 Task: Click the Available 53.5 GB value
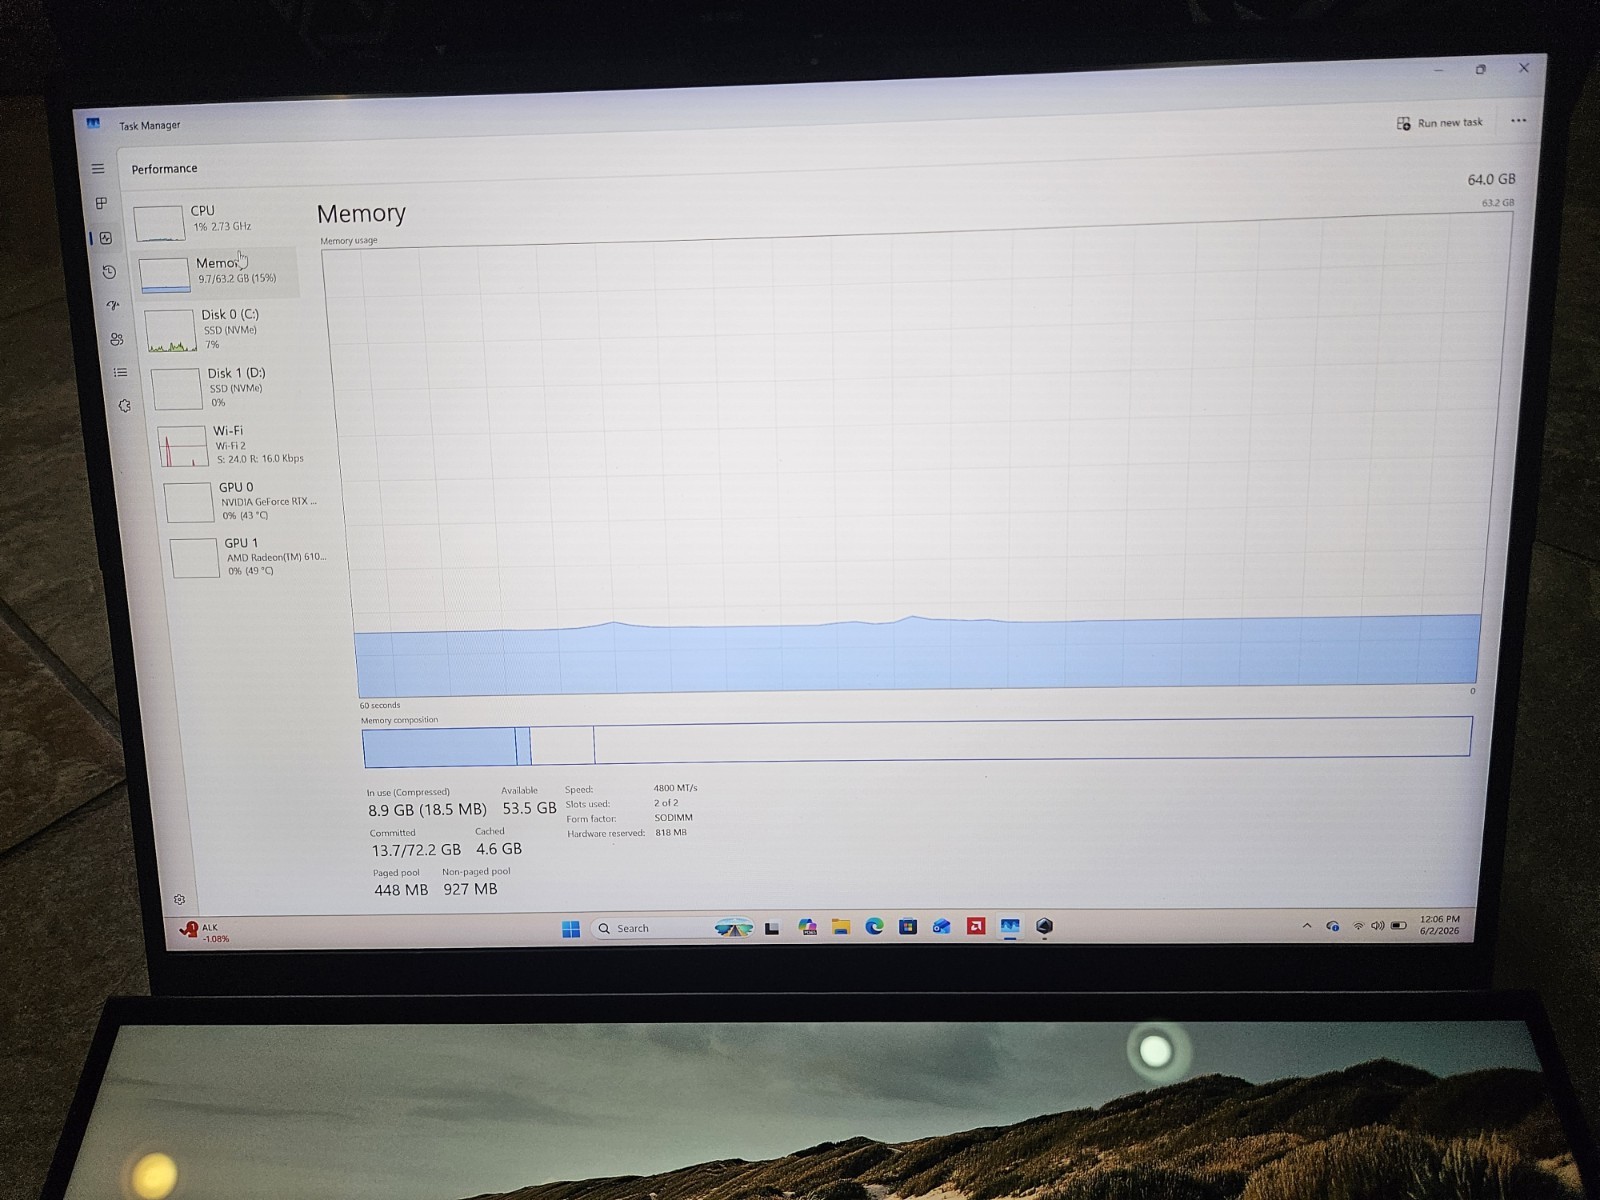click(529, 808)
